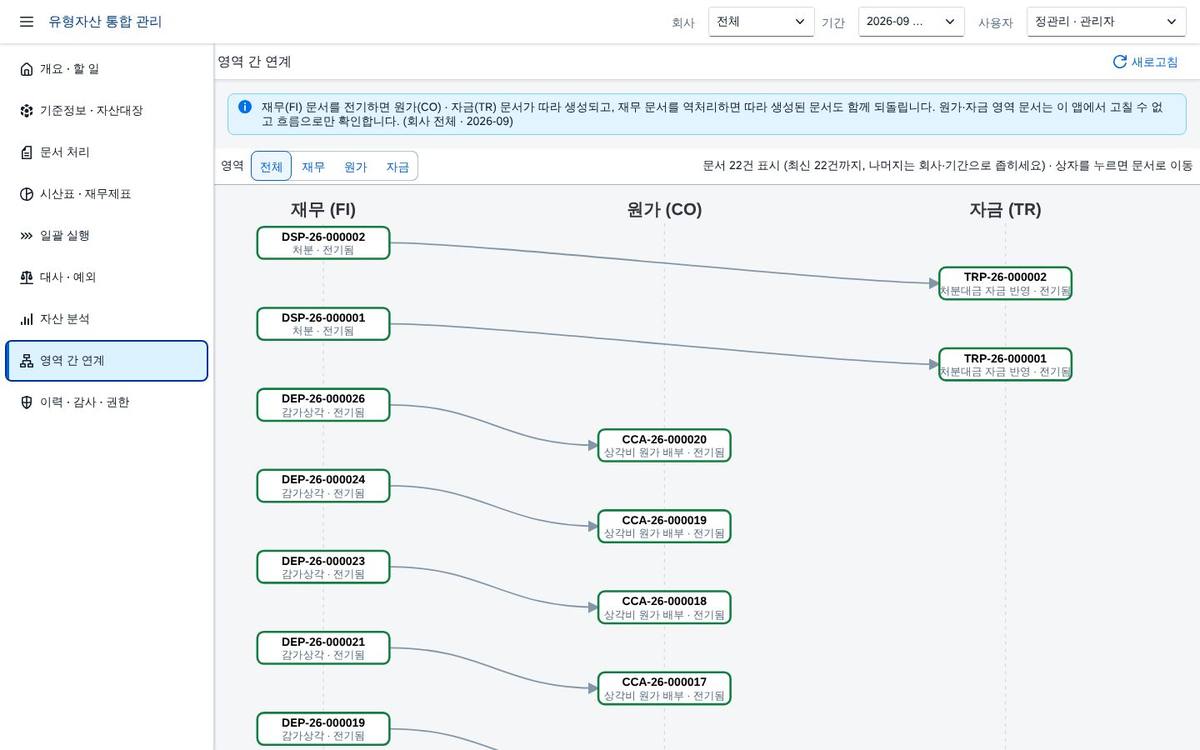This screenshot has height=750, width=1200.
Task: Open document box DSP-26-000001
Action: [323, 324]
